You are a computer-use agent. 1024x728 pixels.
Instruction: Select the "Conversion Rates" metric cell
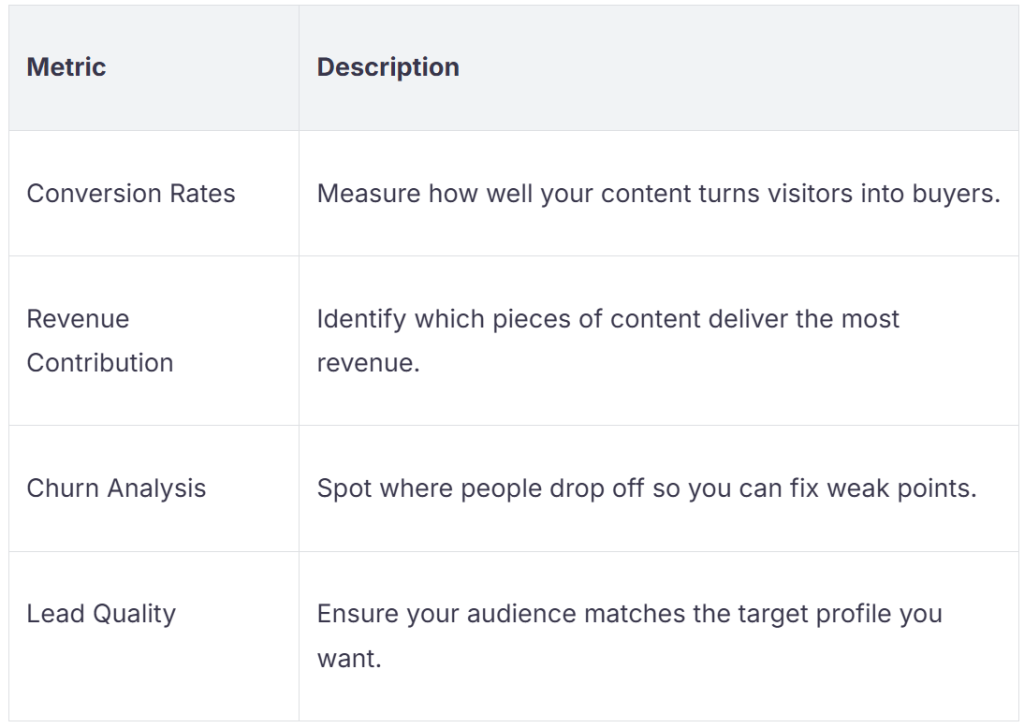131,193
